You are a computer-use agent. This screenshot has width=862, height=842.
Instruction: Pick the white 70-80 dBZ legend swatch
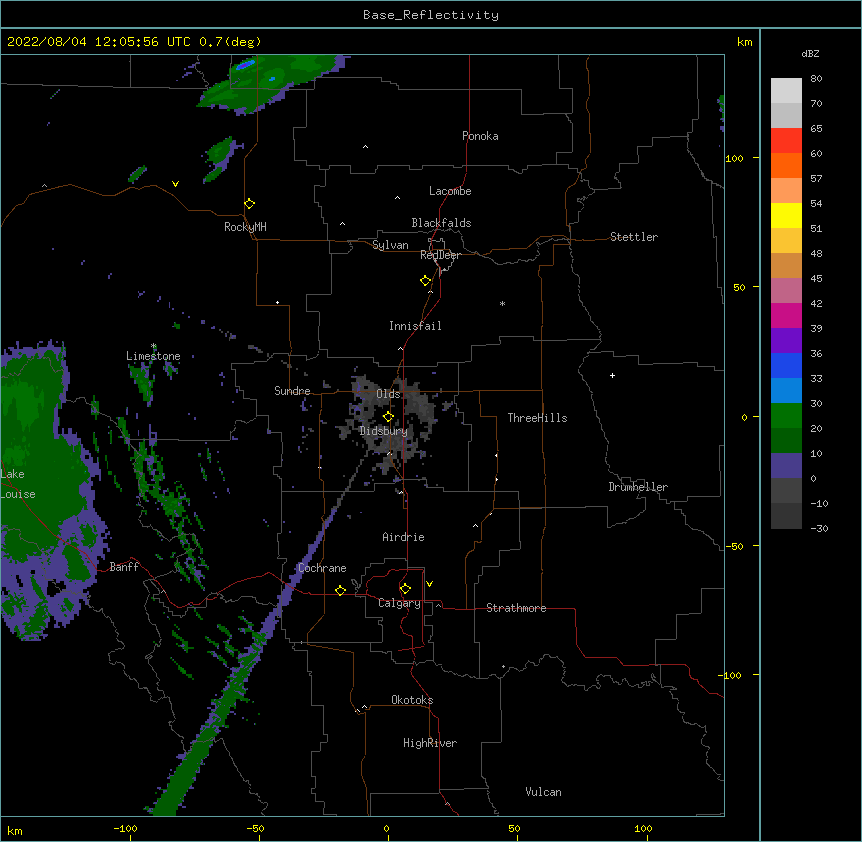tap(786, 91)
